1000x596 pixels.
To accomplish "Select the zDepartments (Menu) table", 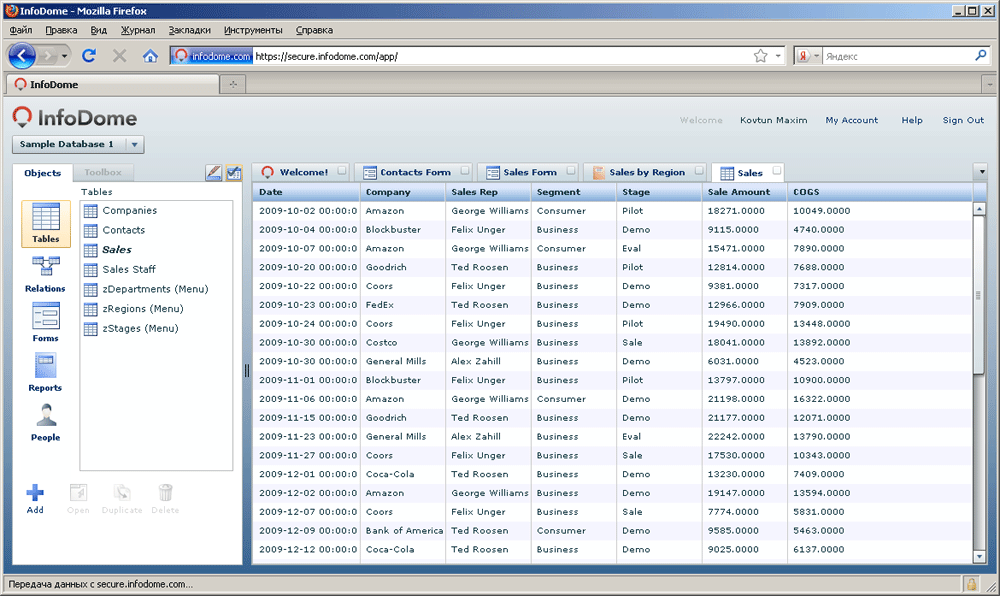I will [x=155, y=289].
